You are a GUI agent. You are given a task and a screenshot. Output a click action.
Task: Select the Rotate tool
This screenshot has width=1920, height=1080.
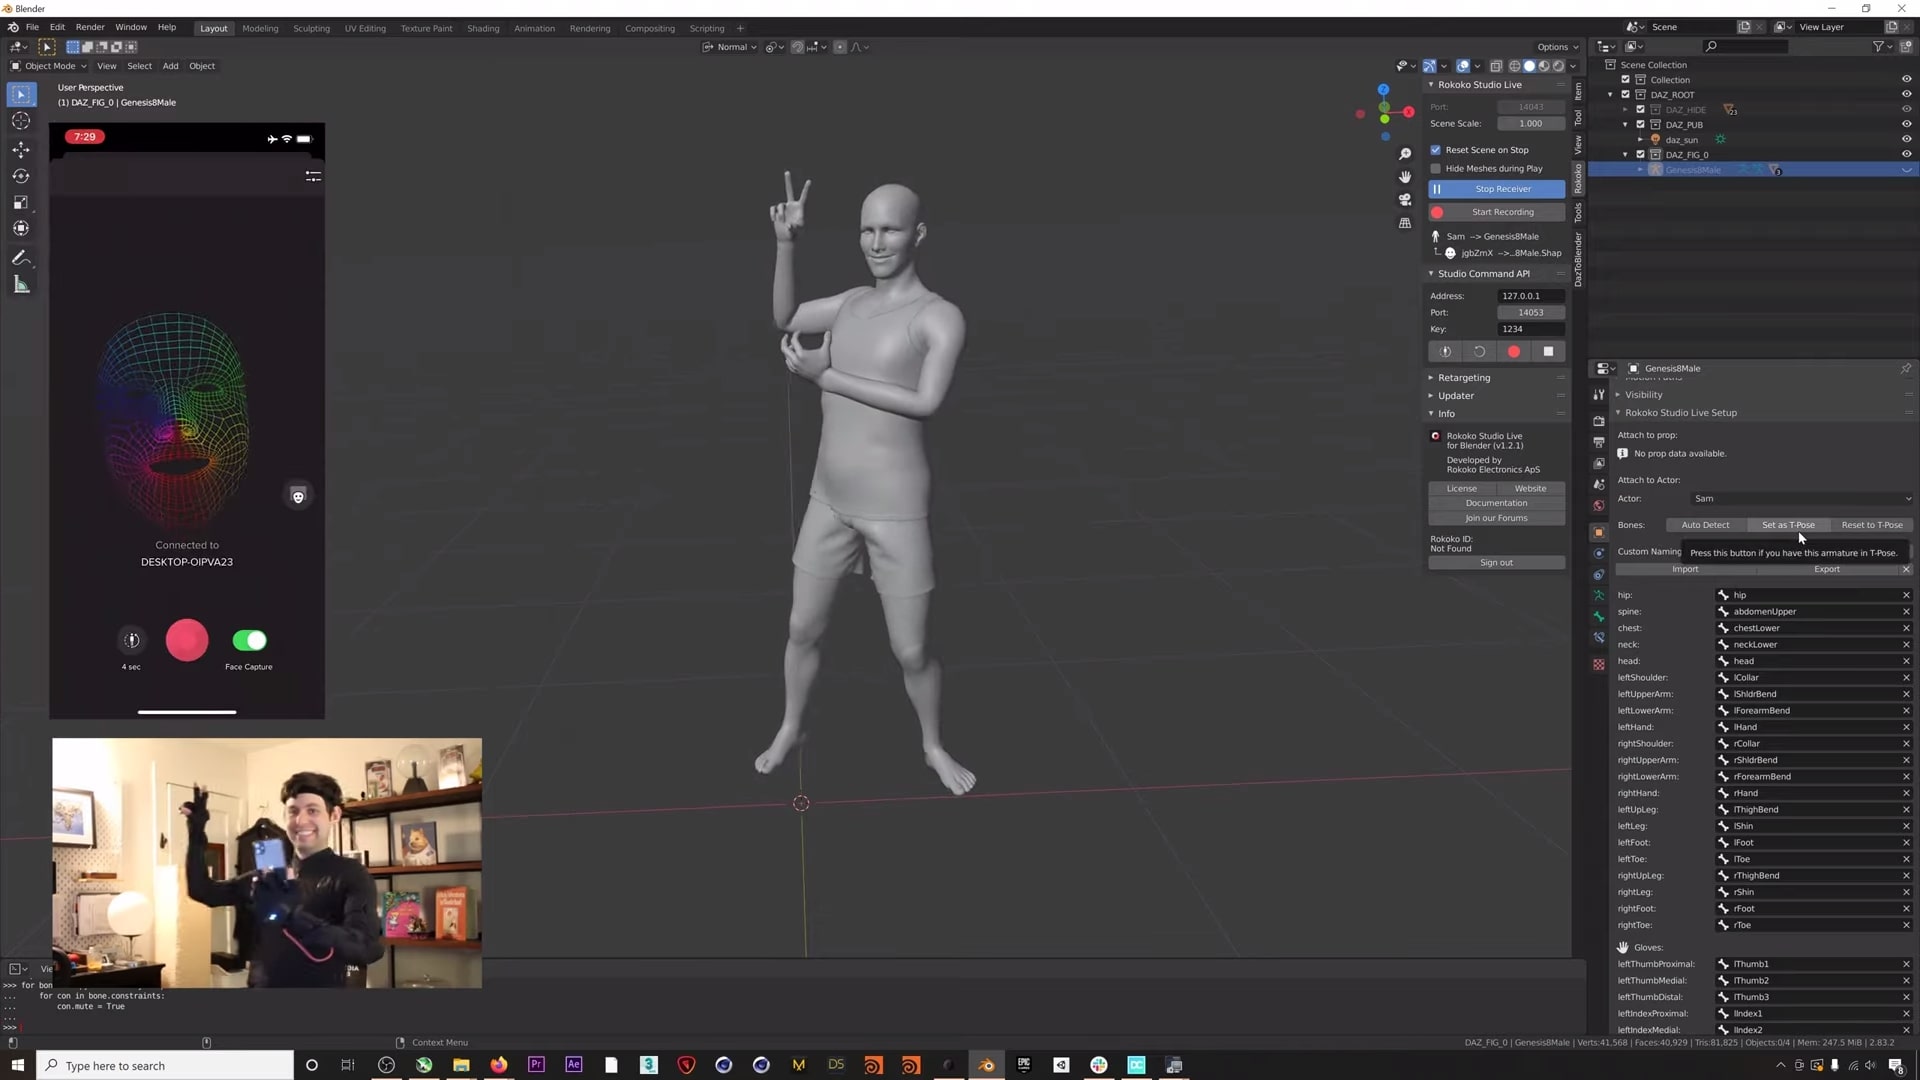[20, 176]
